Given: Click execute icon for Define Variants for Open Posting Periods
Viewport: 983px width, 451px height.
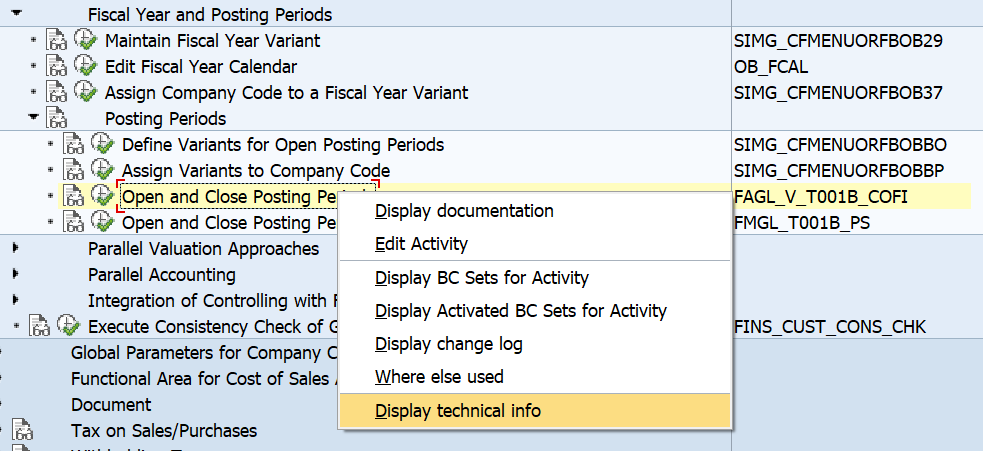Looking at the screenshot, I should click(x=102, y=145).
